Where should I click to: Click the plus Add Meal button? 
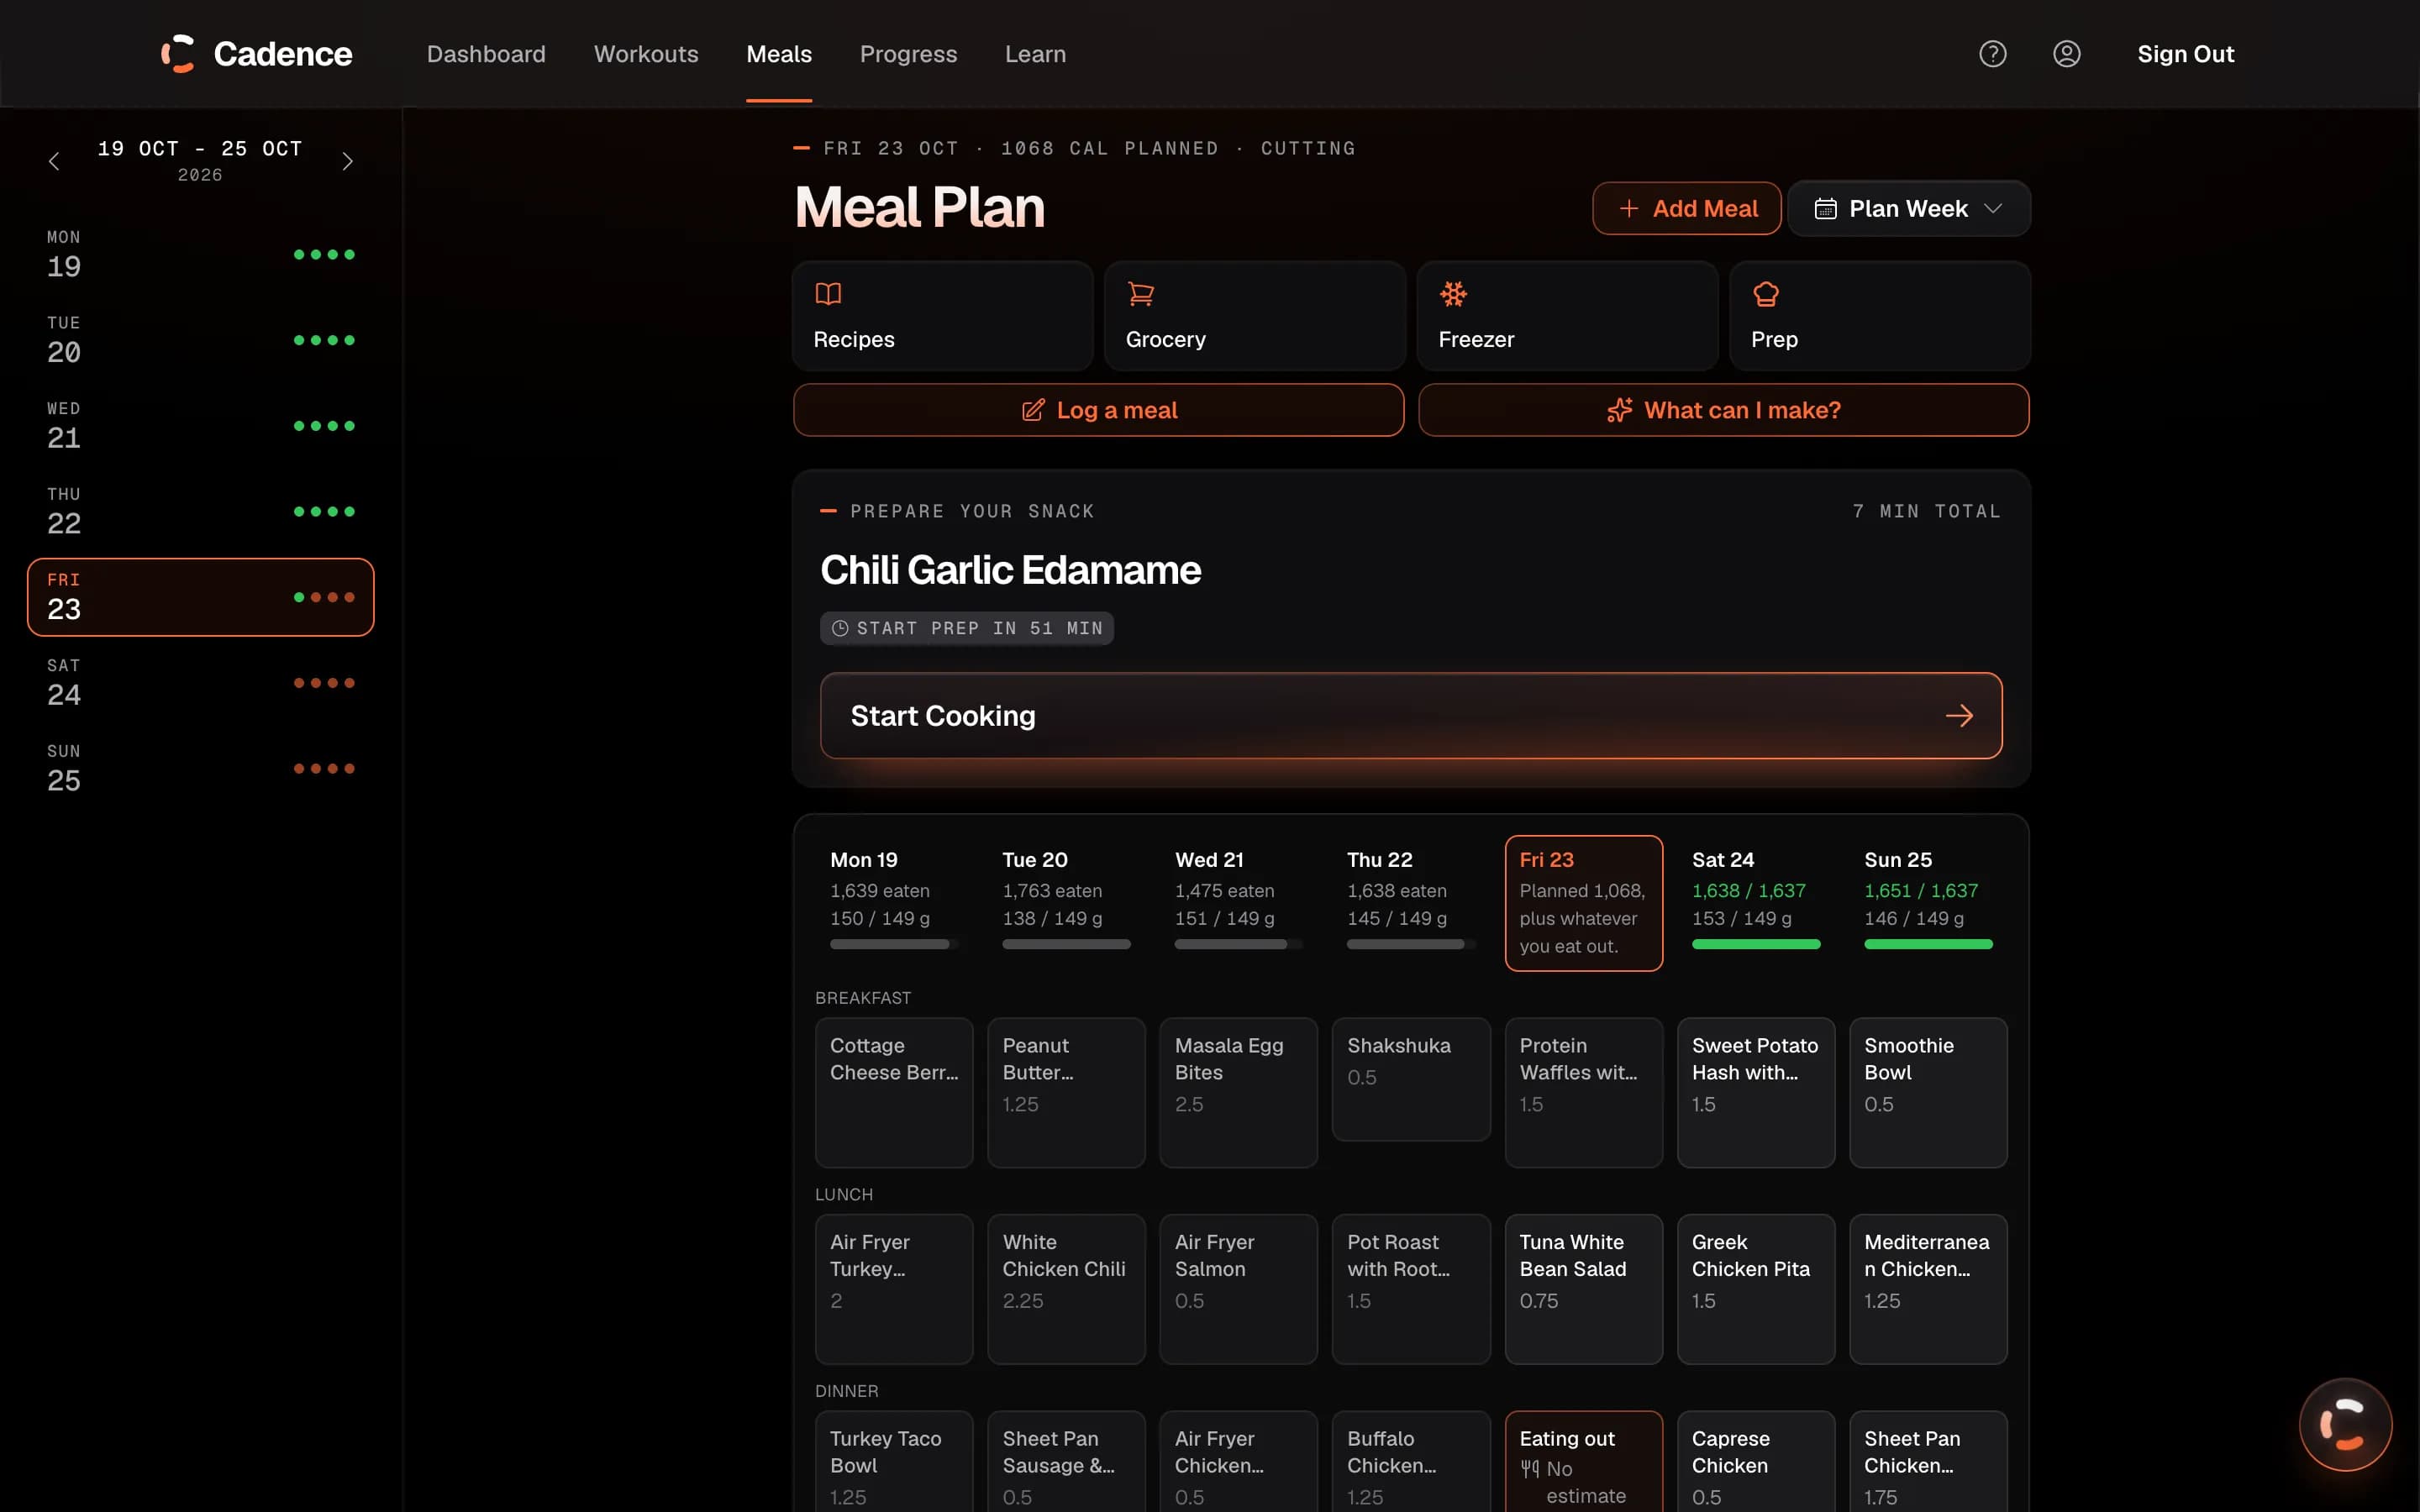tap(1686, 208)
